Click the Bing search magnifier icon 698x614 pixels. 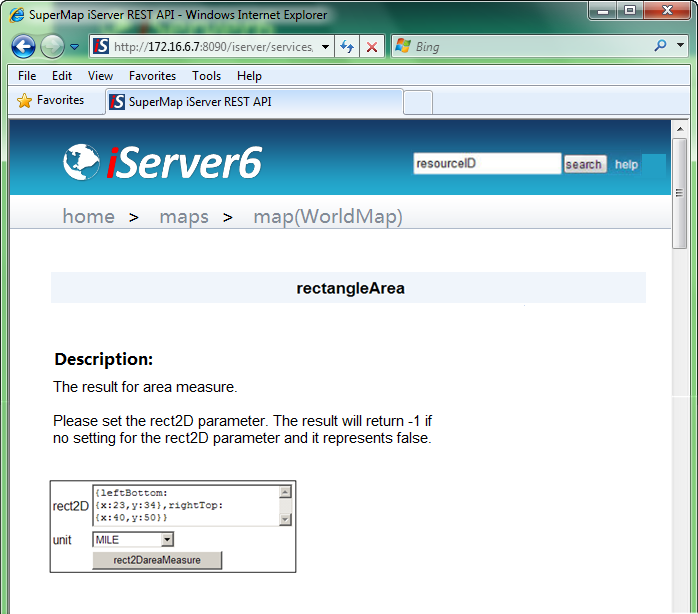coord(660,46)
